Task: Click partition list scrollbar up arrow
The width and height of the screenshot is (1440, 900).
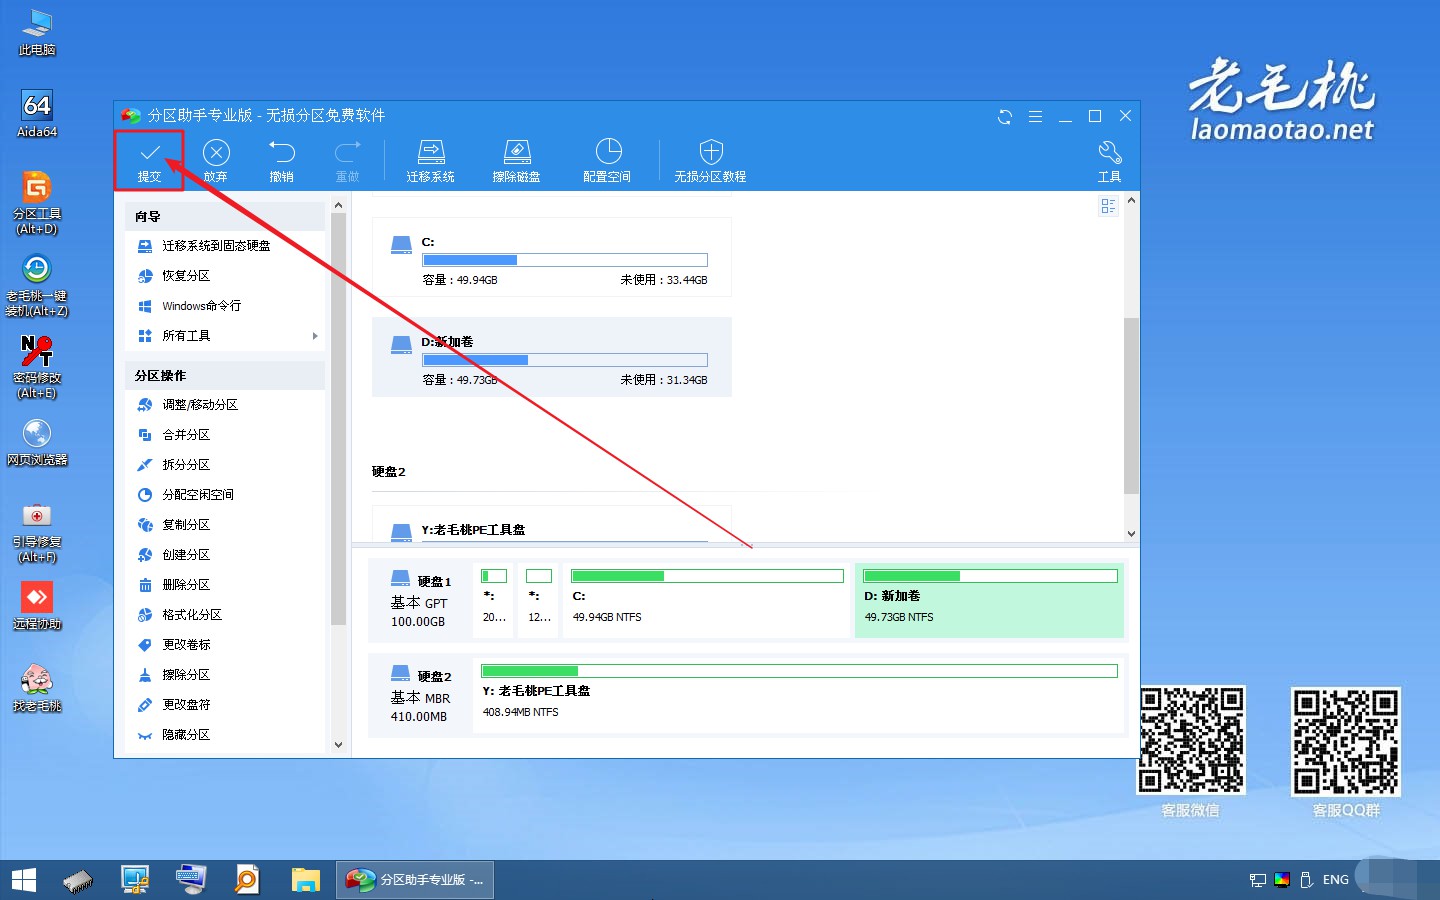Action: [x=1131, y=201]
